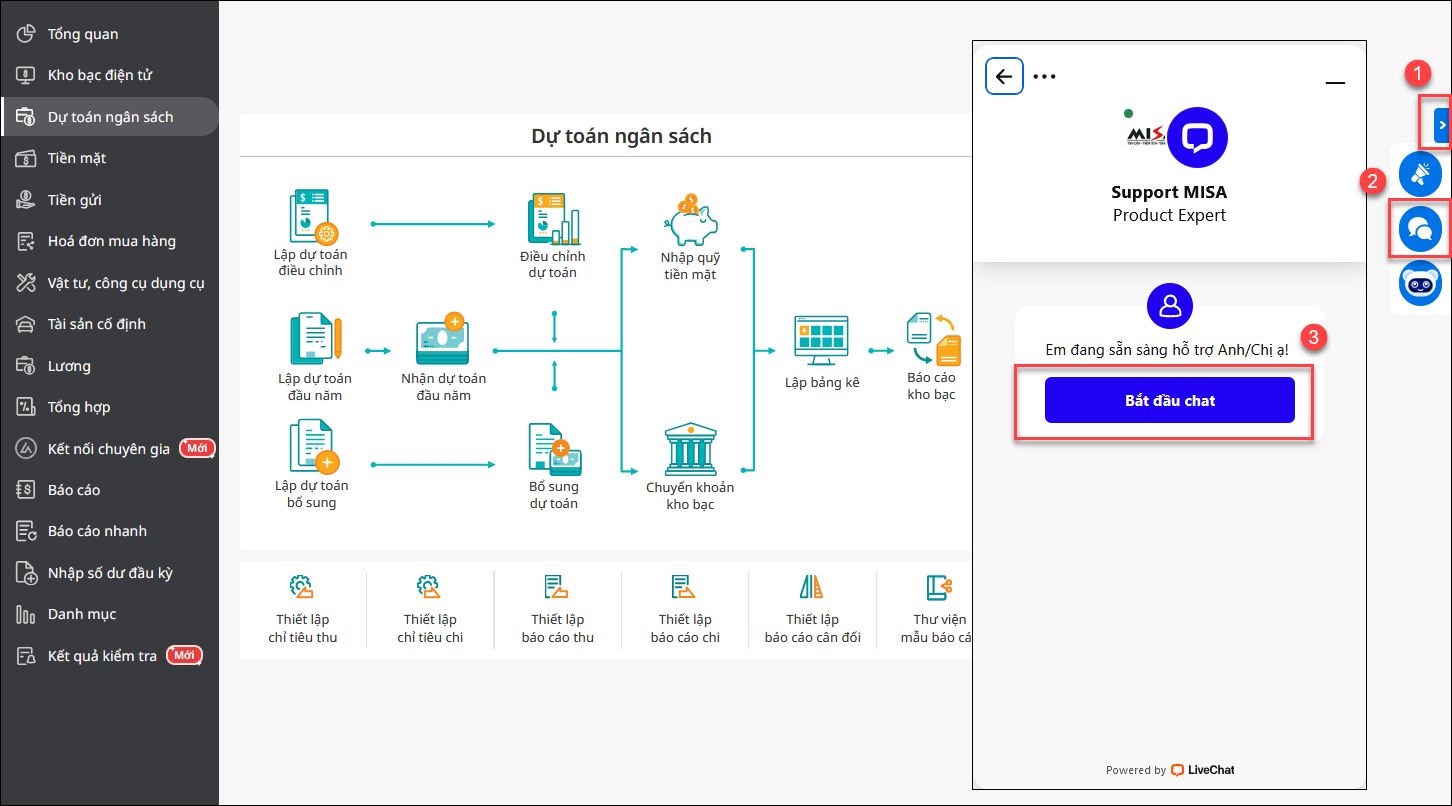This screenshot has height=806, width=1452.
Task: Click back arrow in chat window
Action: [x=1005, y=76]
